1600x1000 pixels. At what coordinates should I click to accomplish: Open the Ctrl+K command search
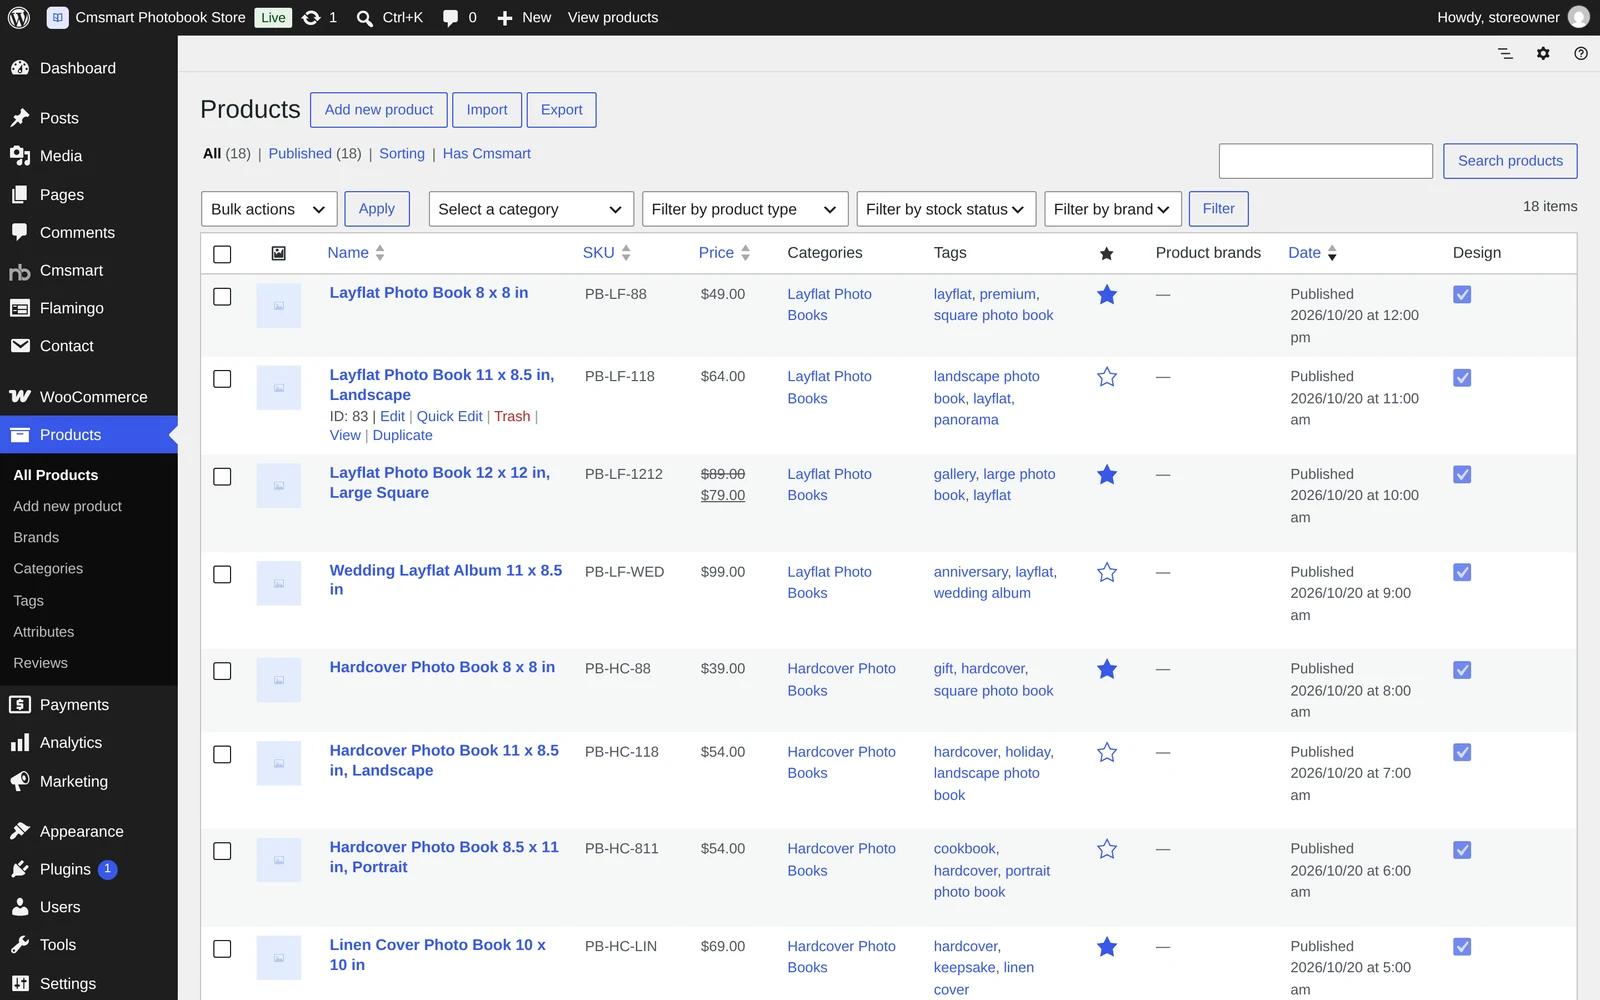pos(390,17)
